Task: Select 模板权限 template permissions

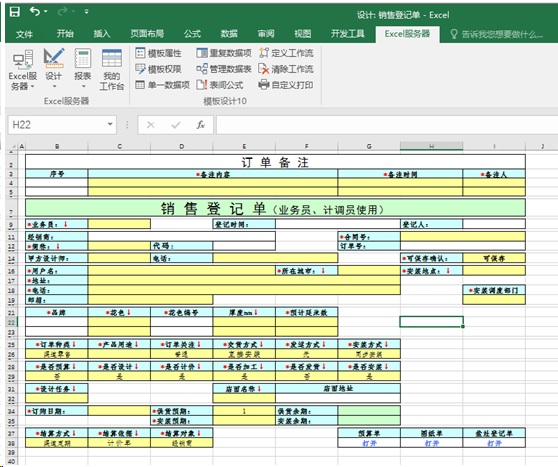Action: point(158,69)
